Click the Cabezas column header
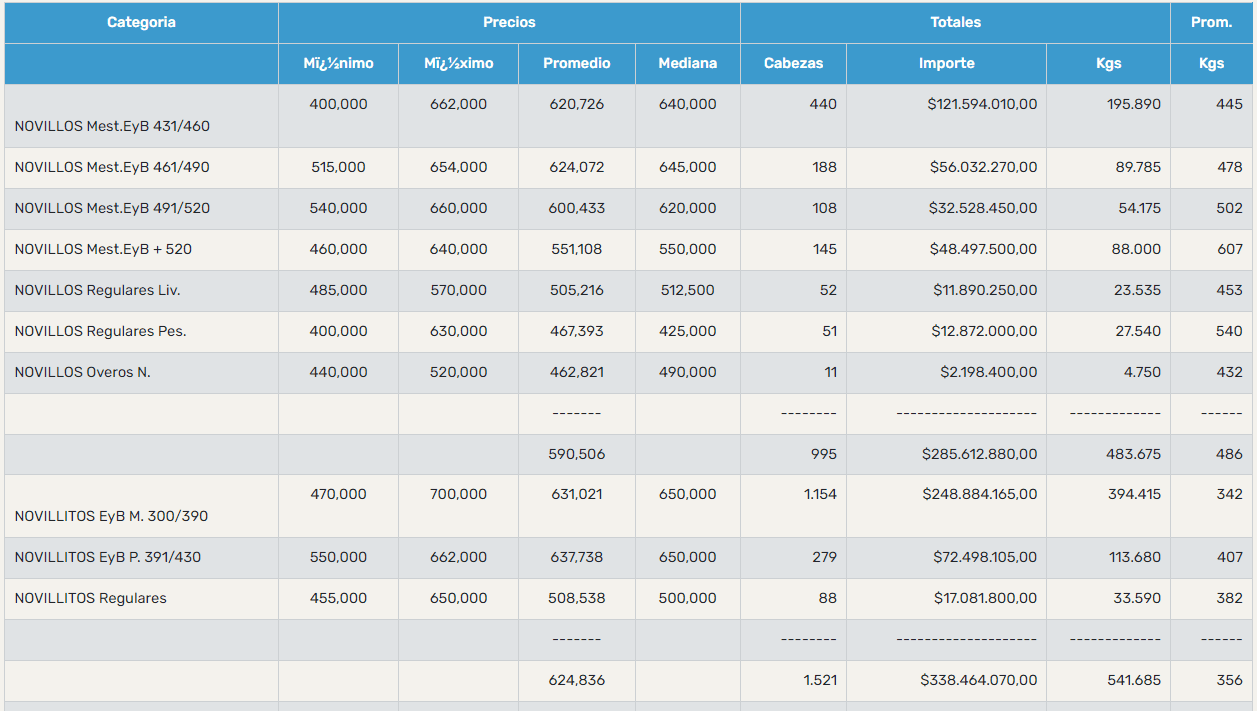 793,63
